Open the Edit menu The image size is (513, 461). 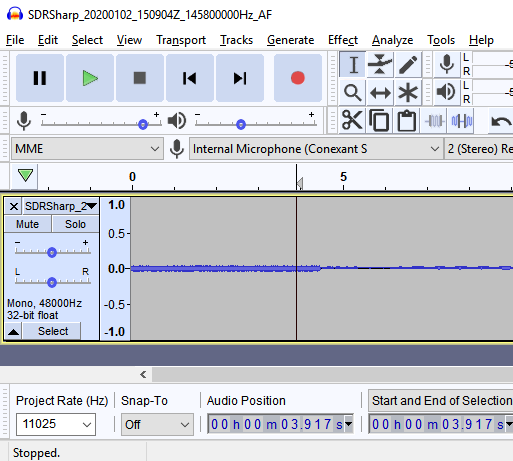coord(48,40)
